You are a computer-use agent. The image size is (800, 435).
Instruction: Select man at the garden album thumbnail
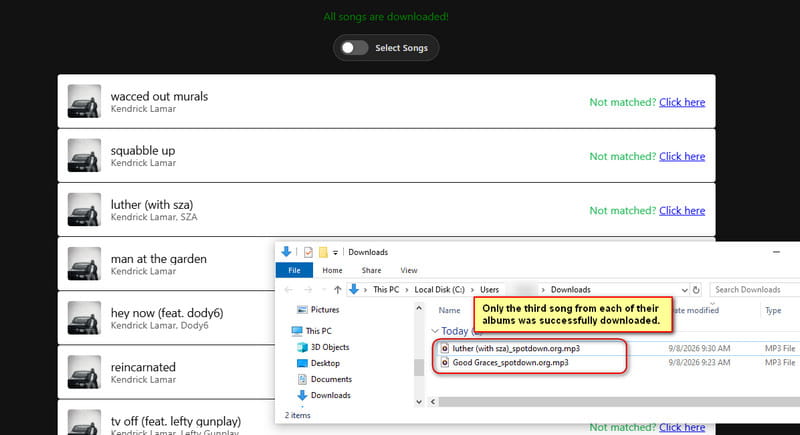[84, 264]
